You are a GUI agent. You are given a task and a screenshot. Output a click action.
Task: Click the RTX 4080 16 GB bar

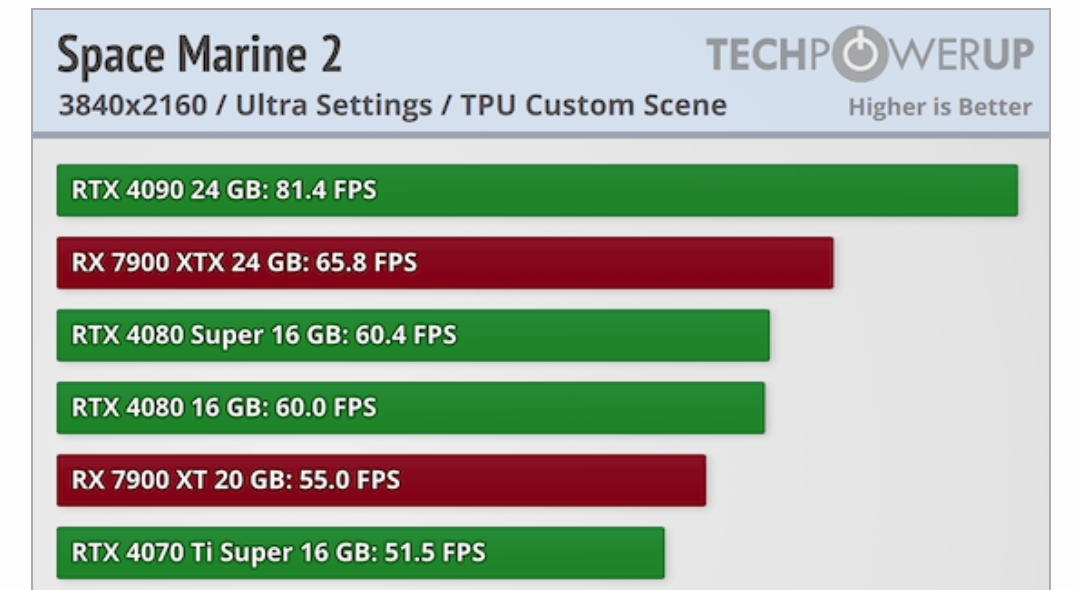pos(410,408)
